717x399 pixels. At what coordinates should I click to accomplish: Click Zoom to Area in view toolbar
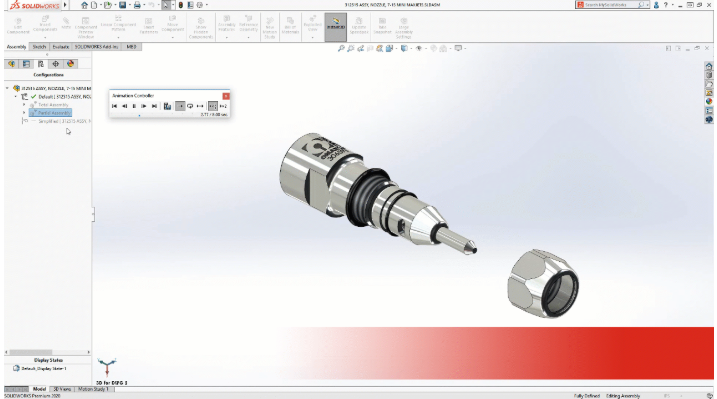coord(350,48)
